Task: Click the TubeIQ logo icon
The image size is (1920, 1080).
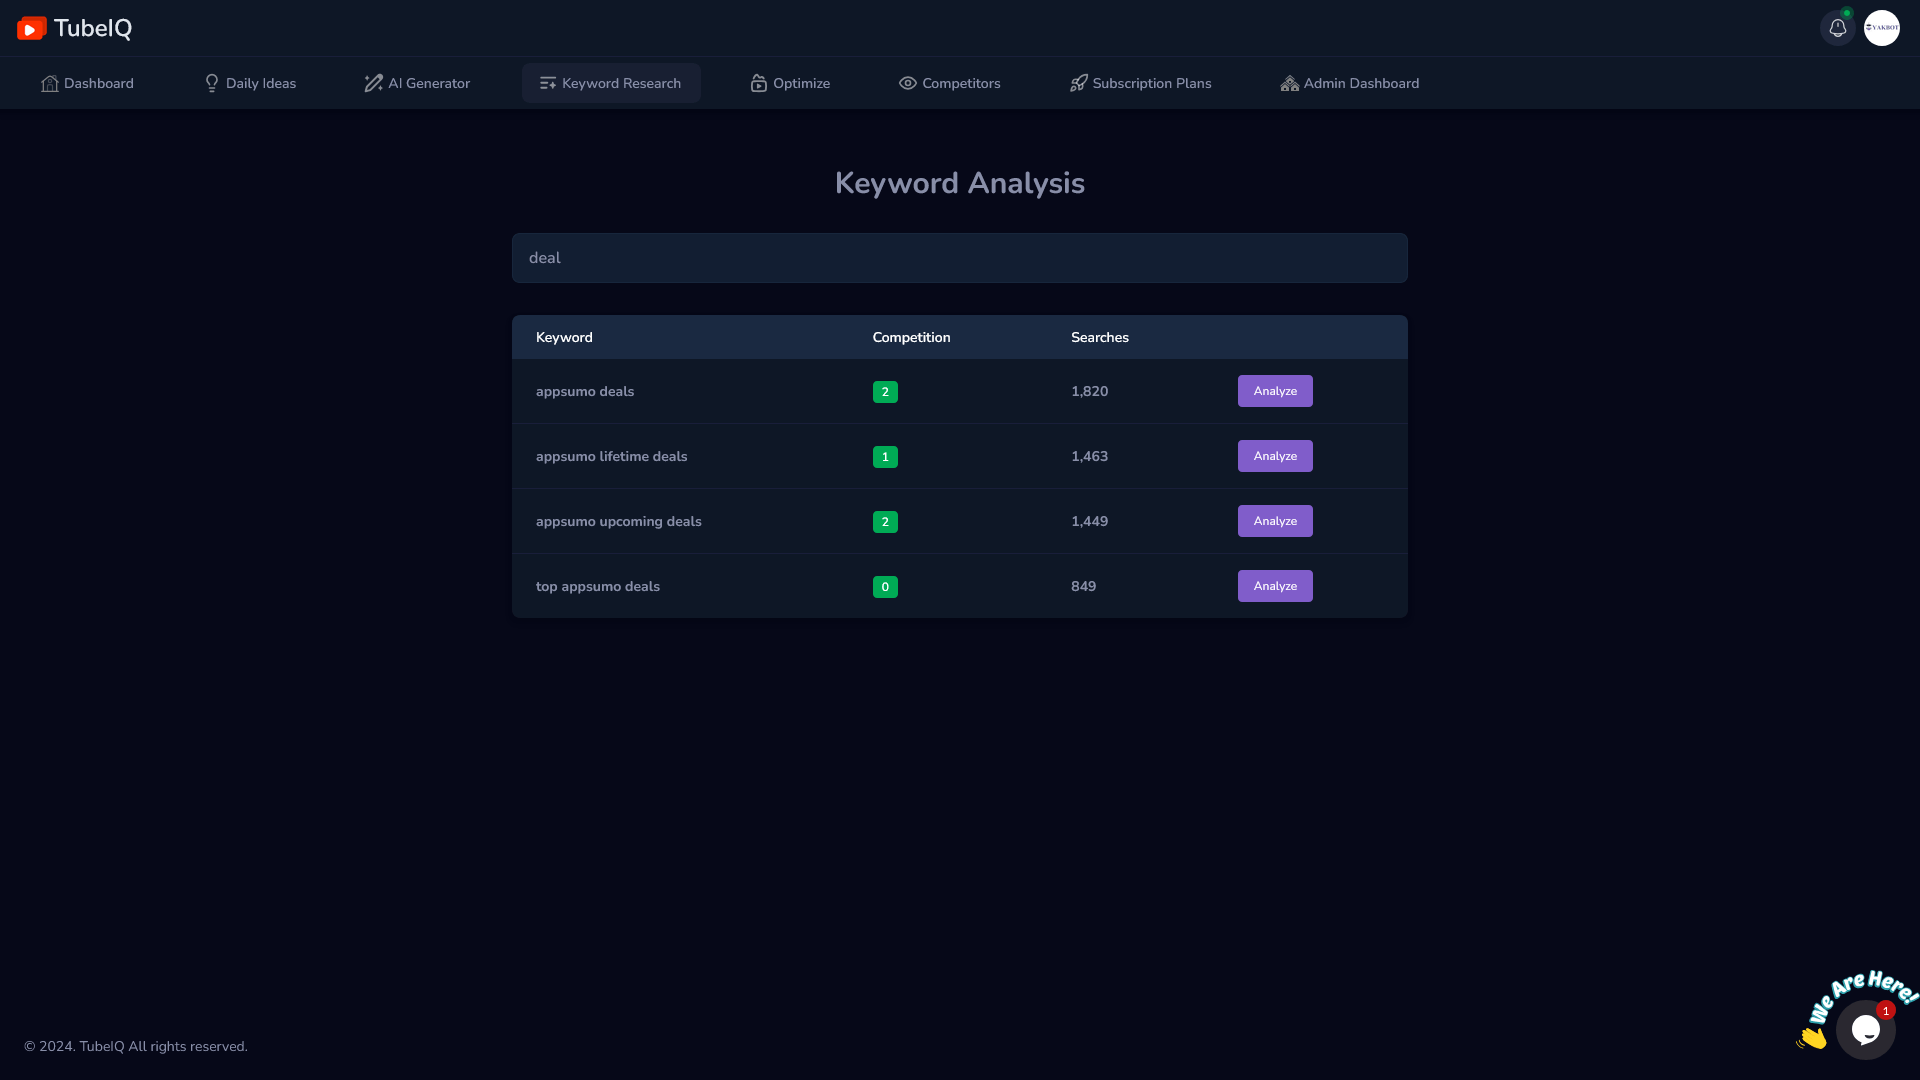Action: point(32,28)
